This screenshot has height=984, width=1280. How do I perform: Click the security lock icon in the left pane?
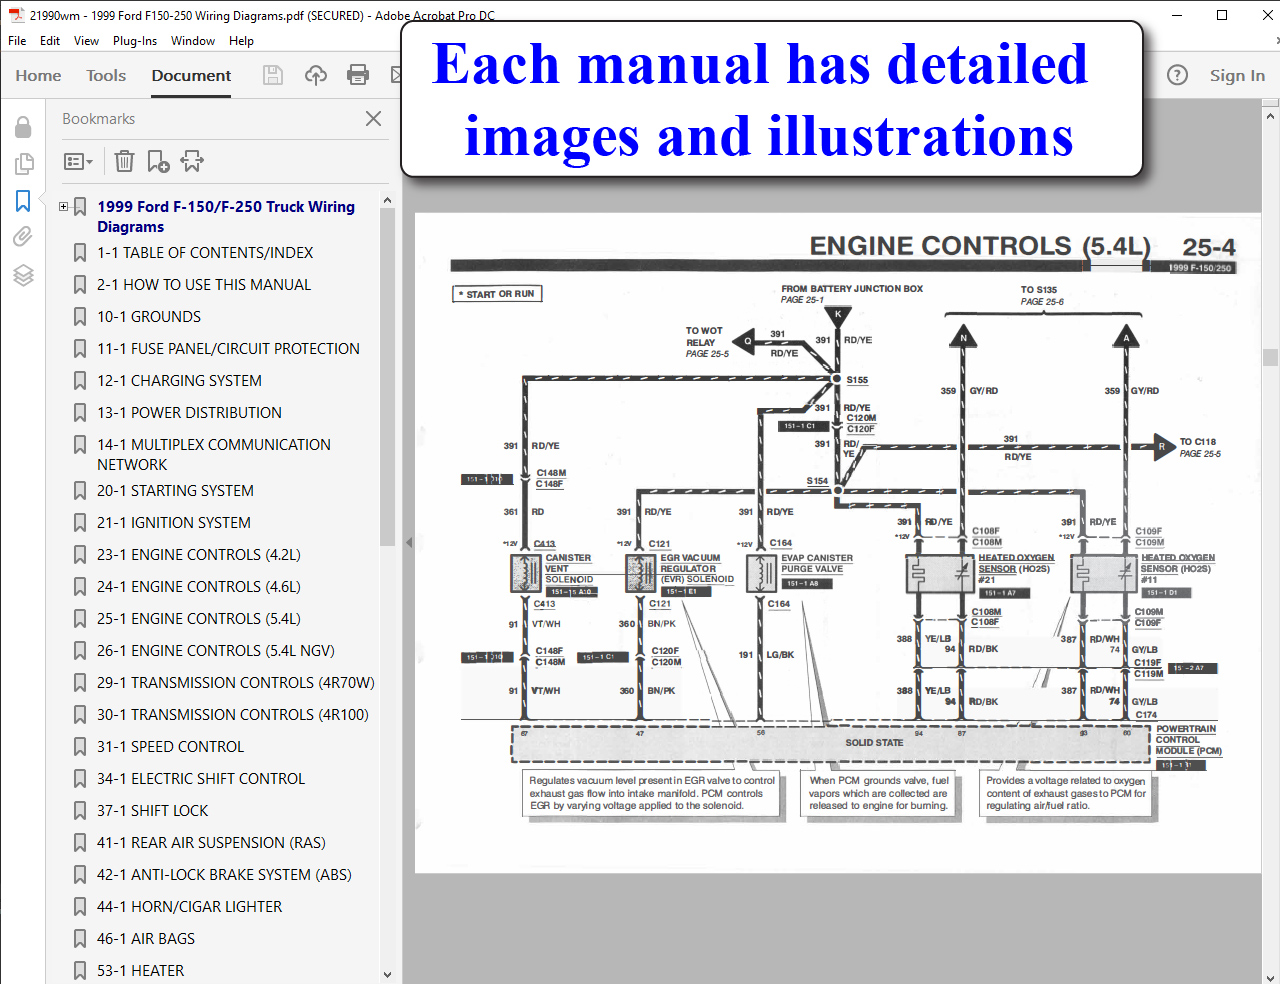[23, 127]
